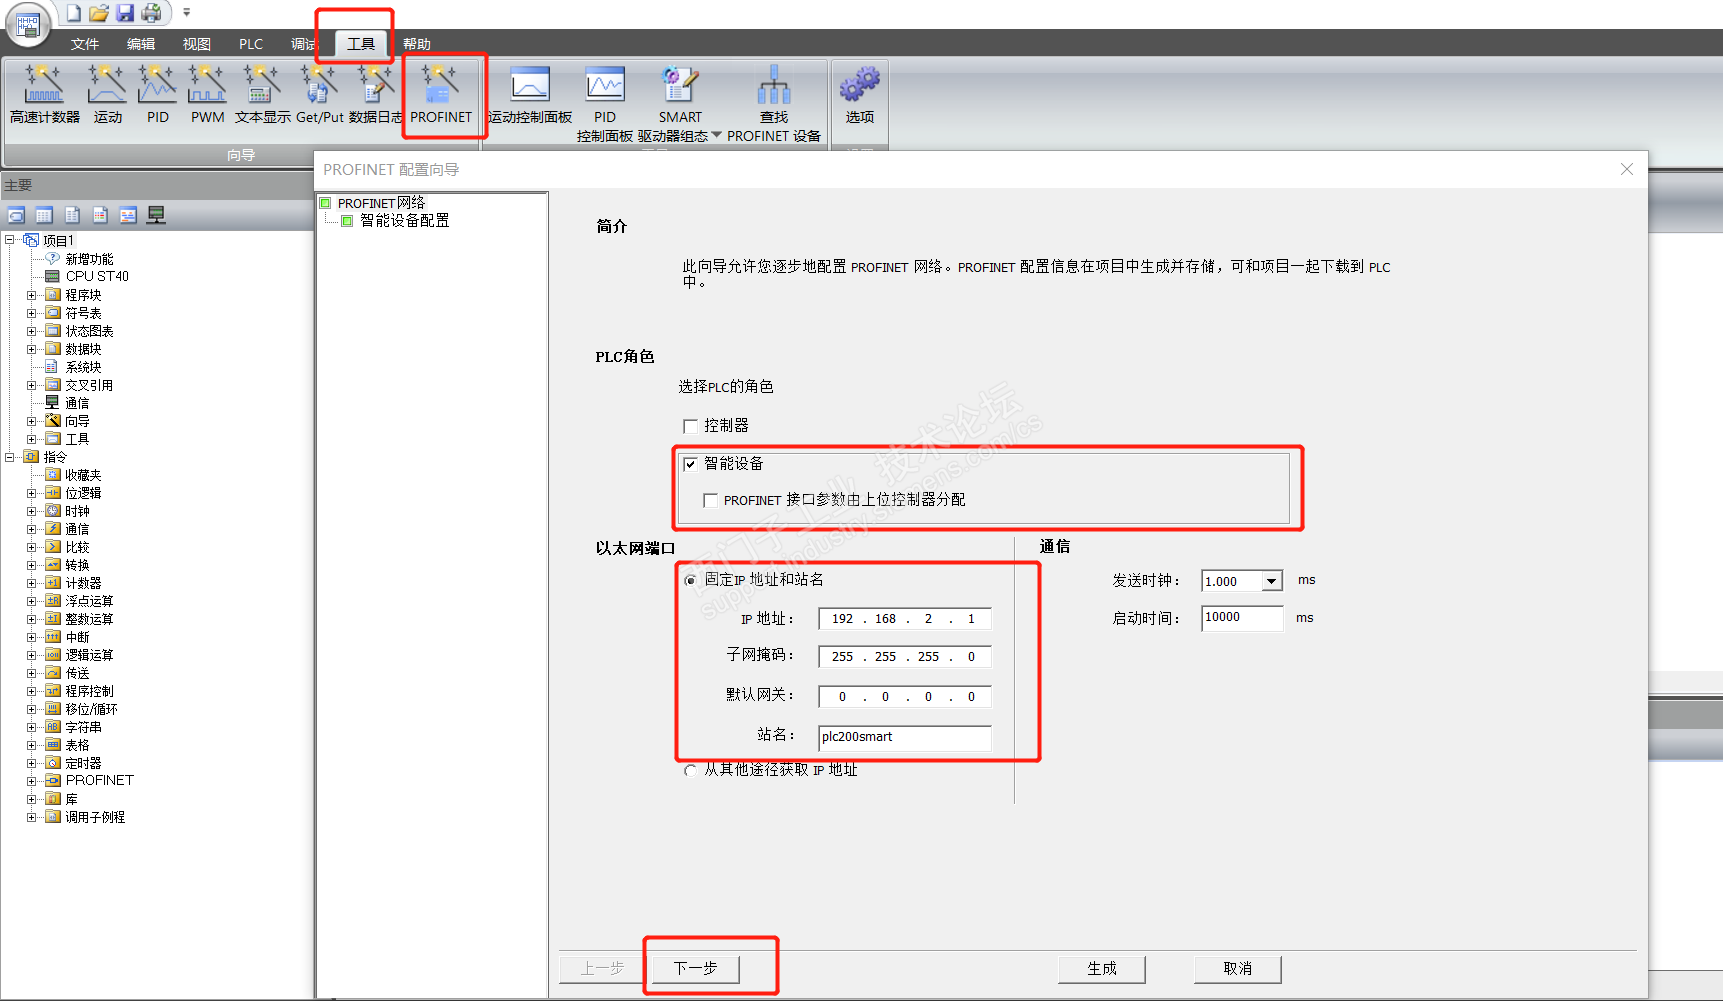Image resolution: width=1723 pixels, height=1001 pixels.
Task: Click the Save floppy disk icon
Action: (125, 13)
